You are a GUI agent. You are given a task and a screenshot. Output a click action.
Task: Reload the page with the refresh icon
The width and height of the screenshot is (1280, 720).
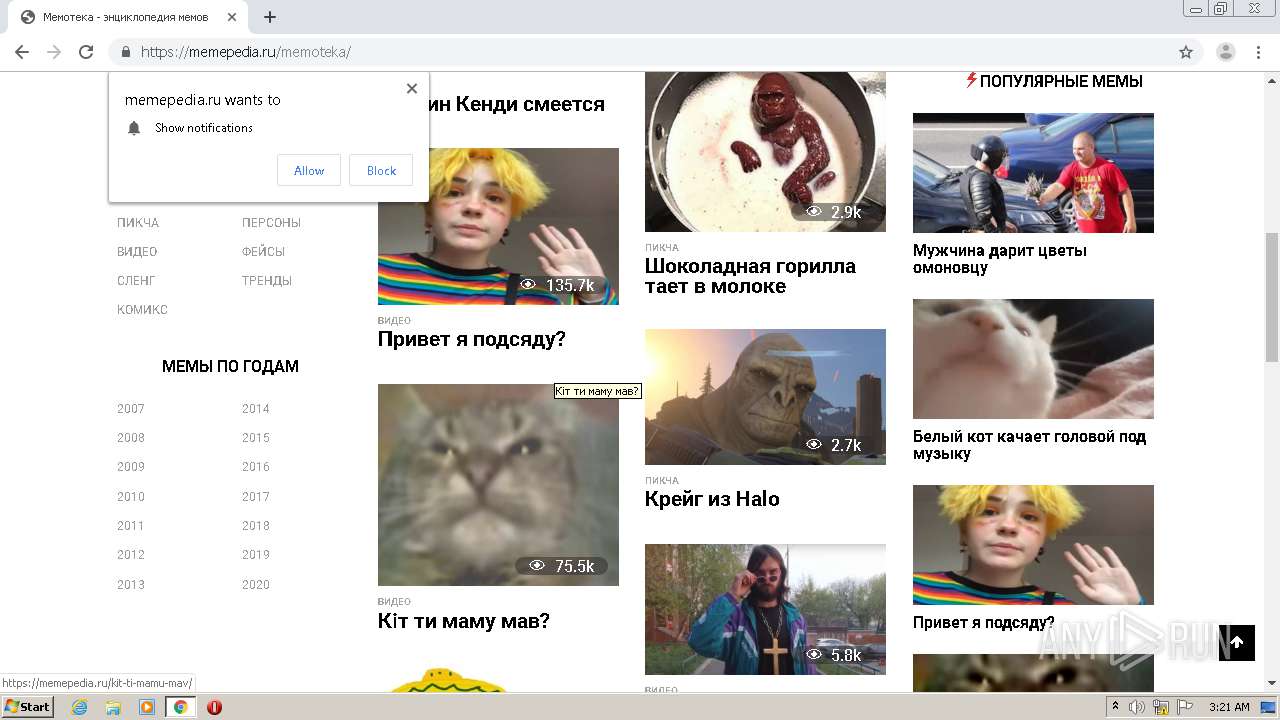tap(86, 52)
